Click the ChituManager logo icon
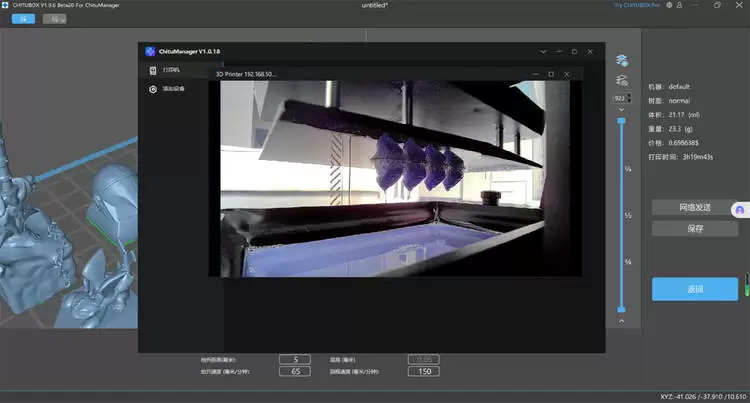 tap(150, 51)
